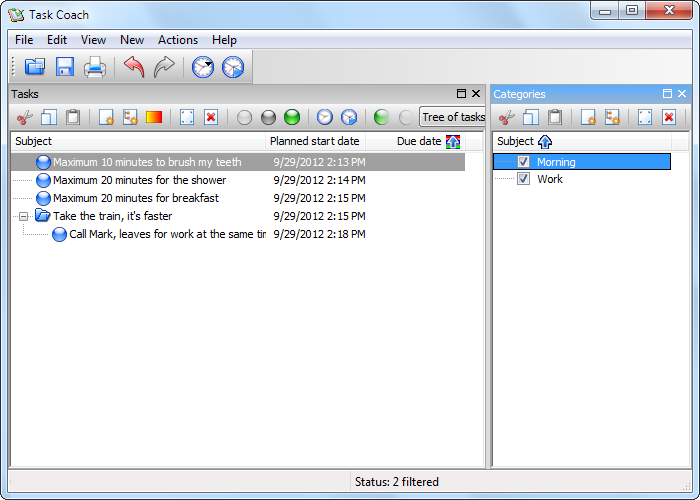
Task: Open the Tree of tasks dropdown
Action: (x=452, y=117)
